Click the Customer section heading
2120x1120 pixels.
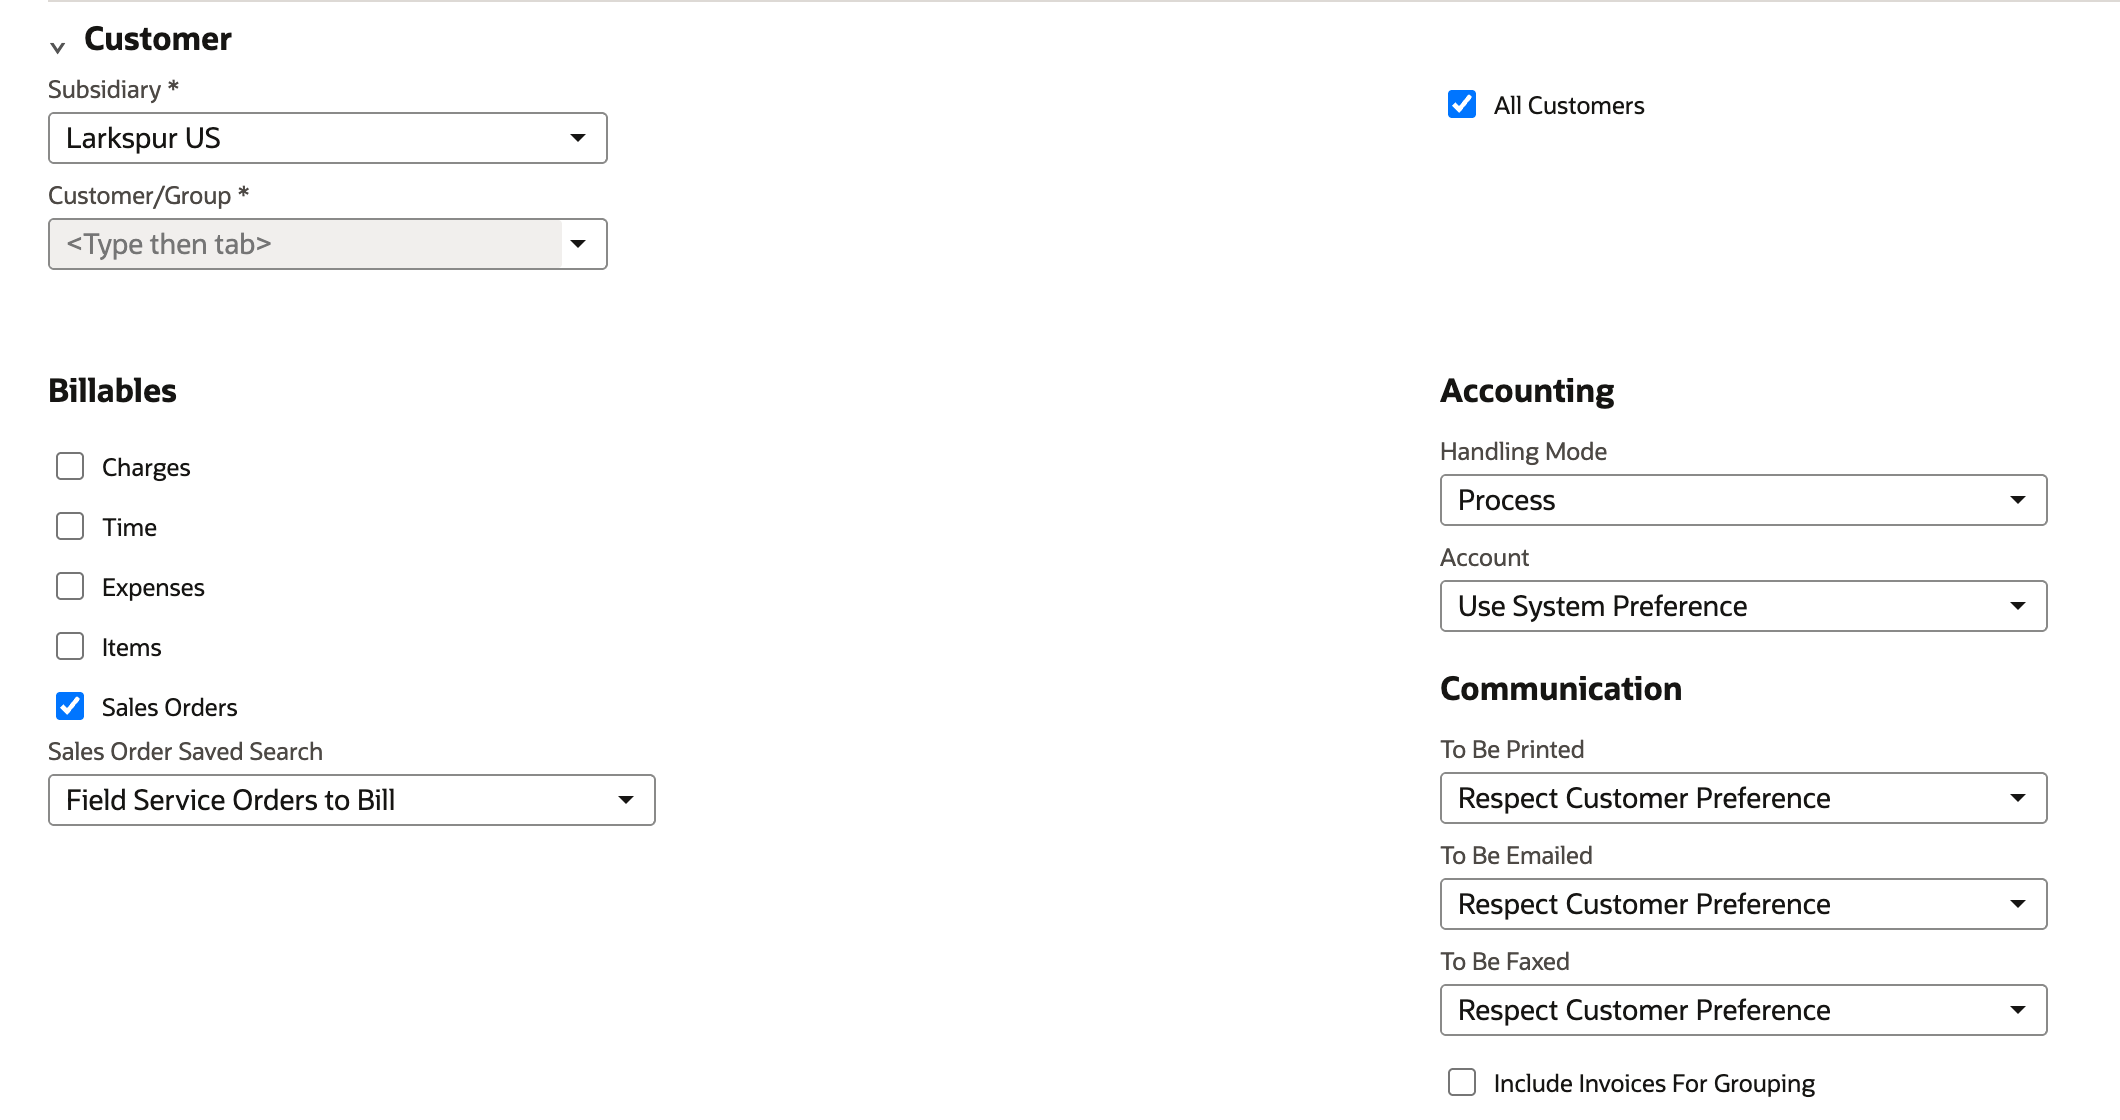pos(158,39)
